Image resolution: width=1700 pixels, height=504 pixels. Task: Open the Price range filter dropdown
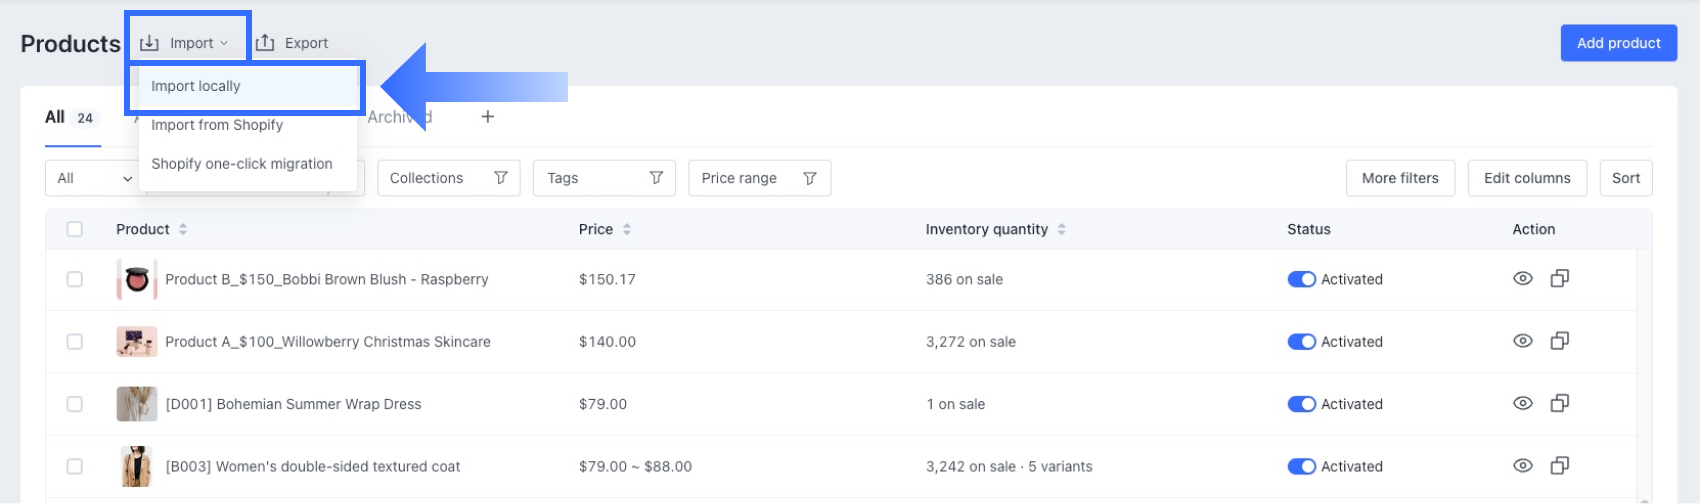[x=758, y=178]
